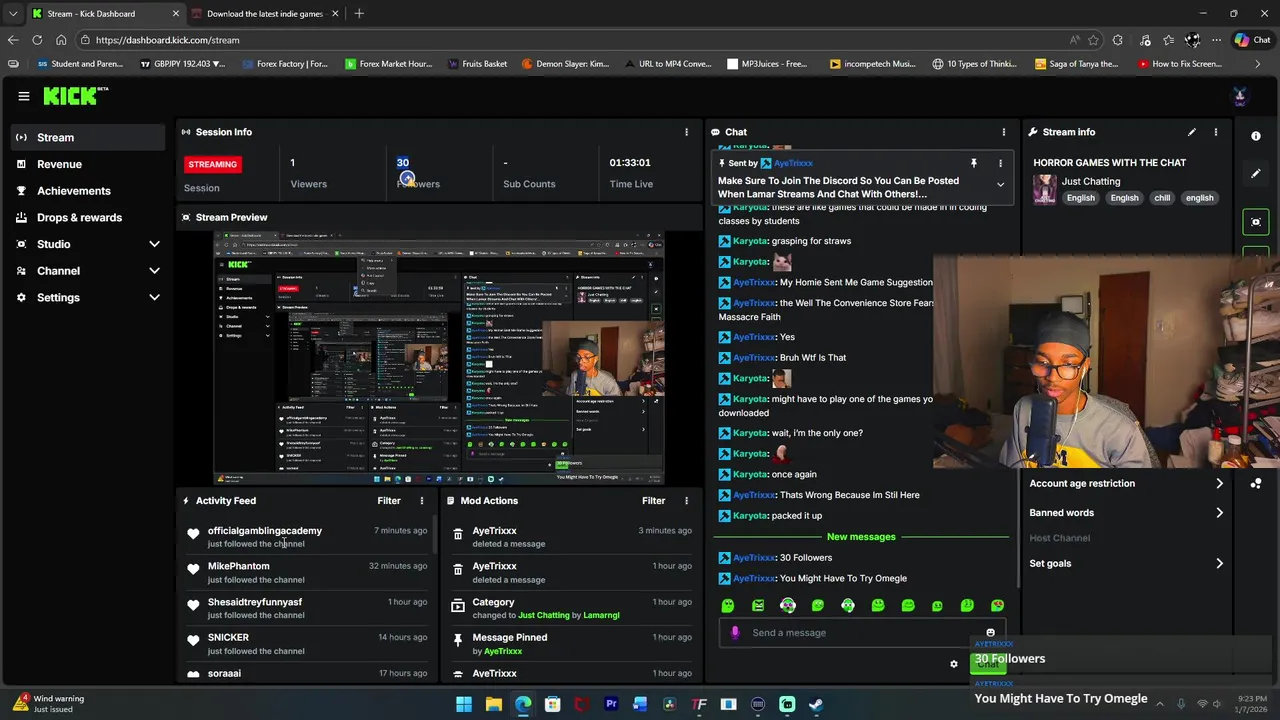Open the Activity Feed Filter dropdown

point(389,501)
